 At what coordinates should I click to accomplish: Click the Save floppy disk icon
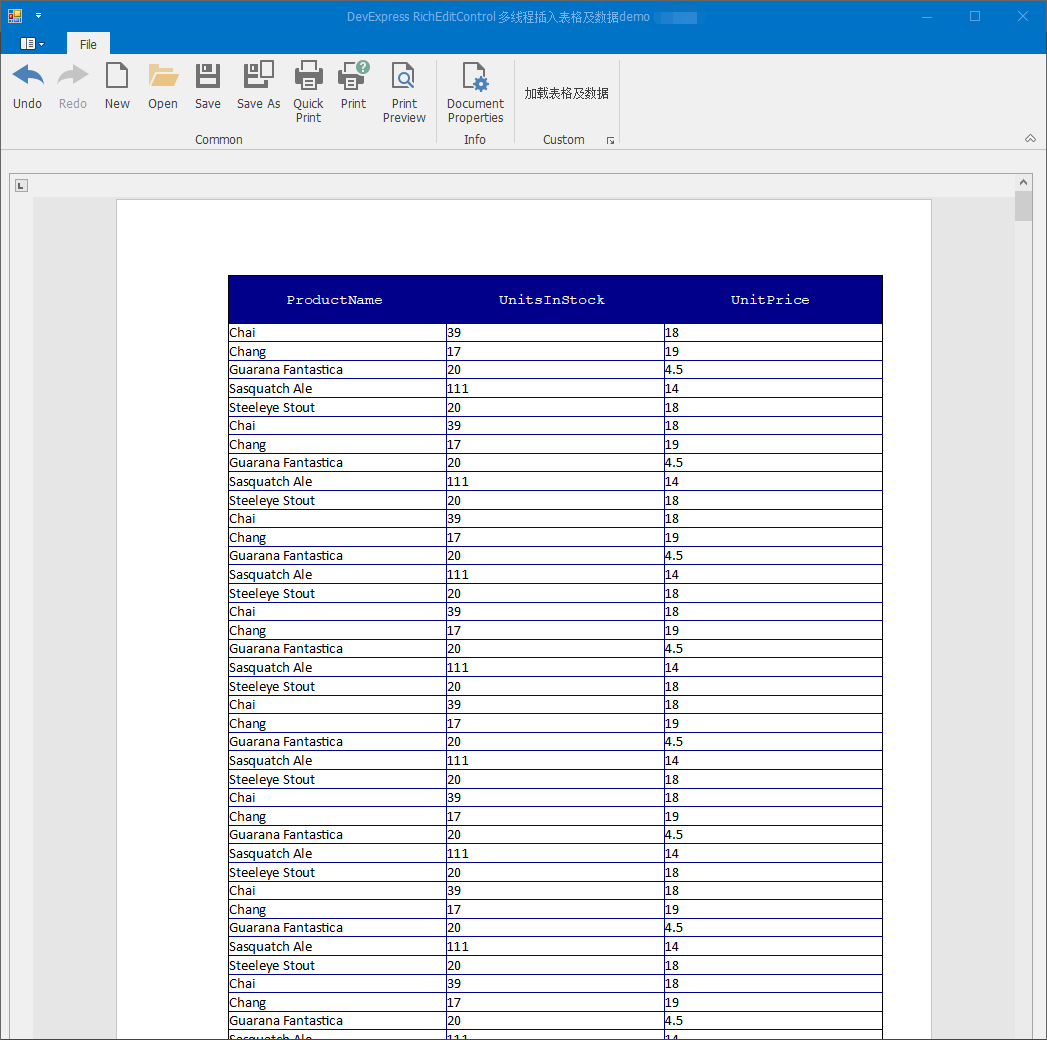pos(208,75)
